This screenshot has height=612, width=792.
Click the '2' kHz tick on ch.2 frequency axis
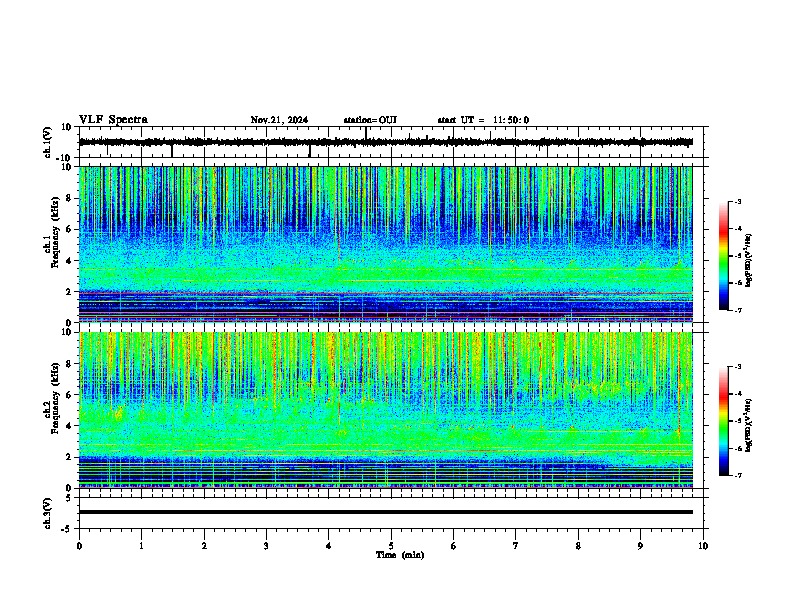[x=69, y=457]
